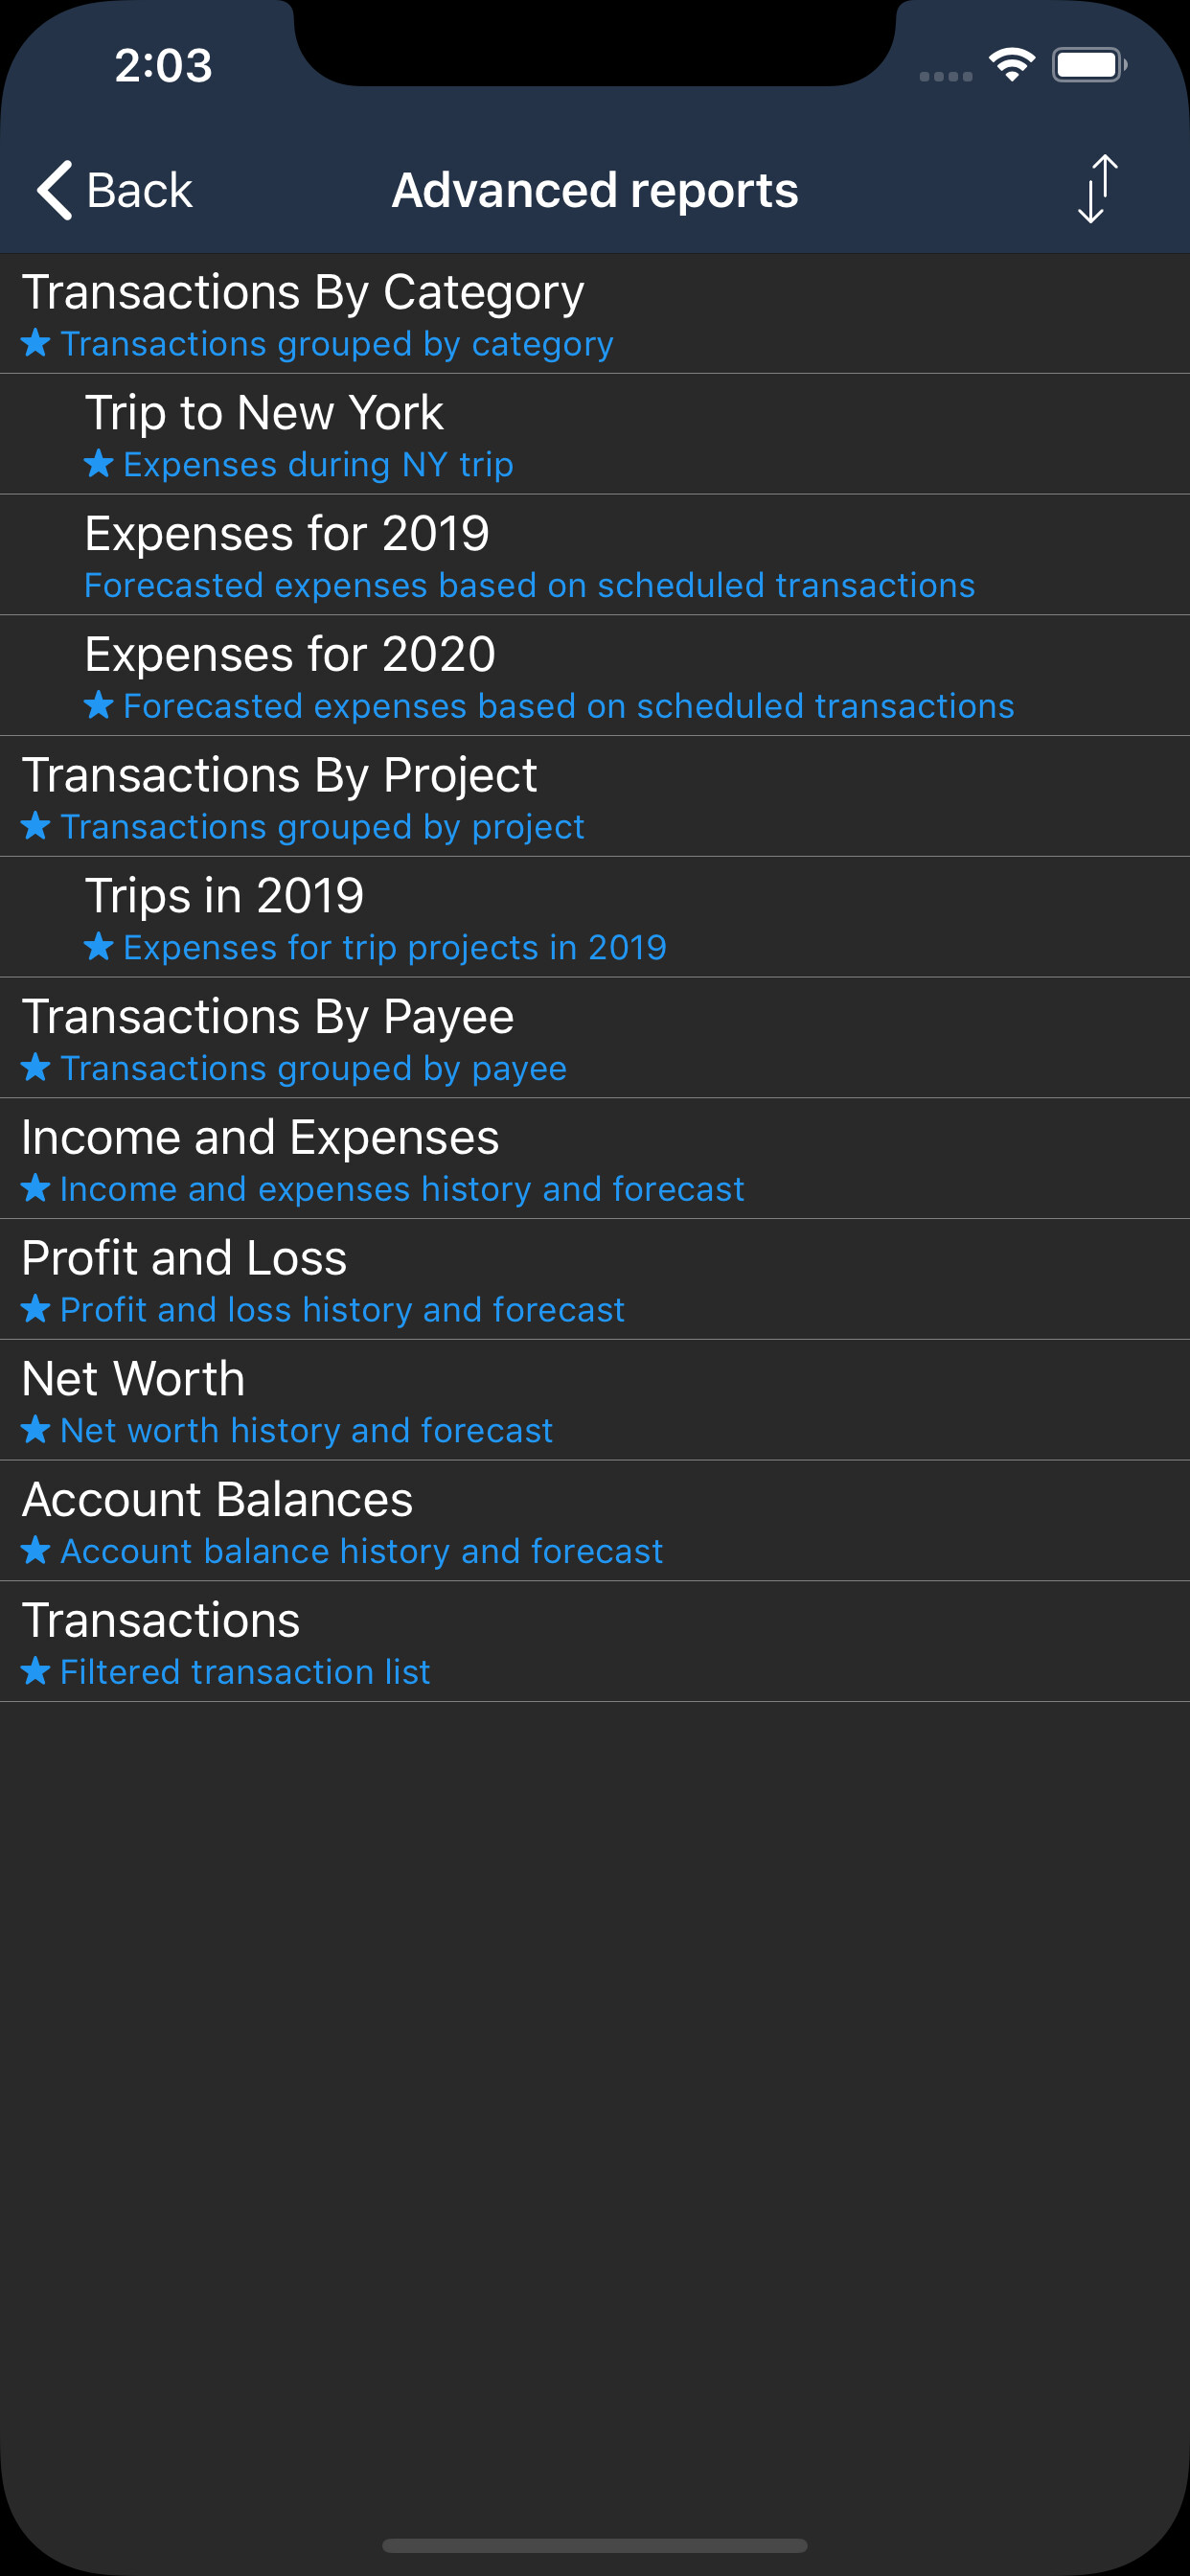
Task: Tap star beside Expenses for 2020 description
Action: (98, 706)
